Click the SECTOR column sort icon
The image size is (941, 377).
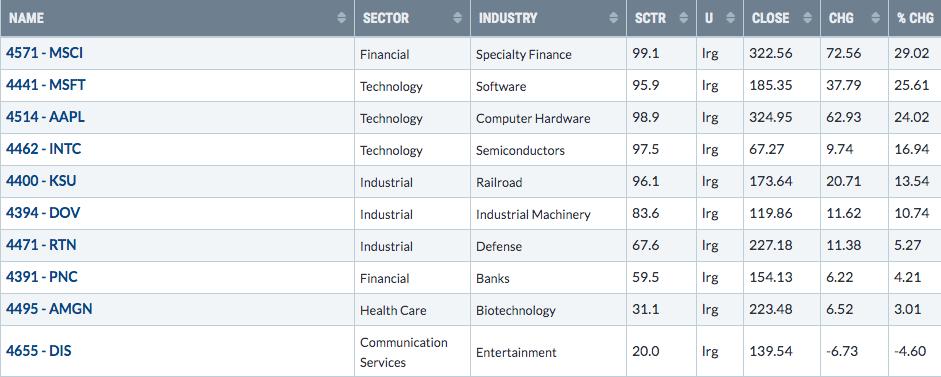(x=457, y=18)
